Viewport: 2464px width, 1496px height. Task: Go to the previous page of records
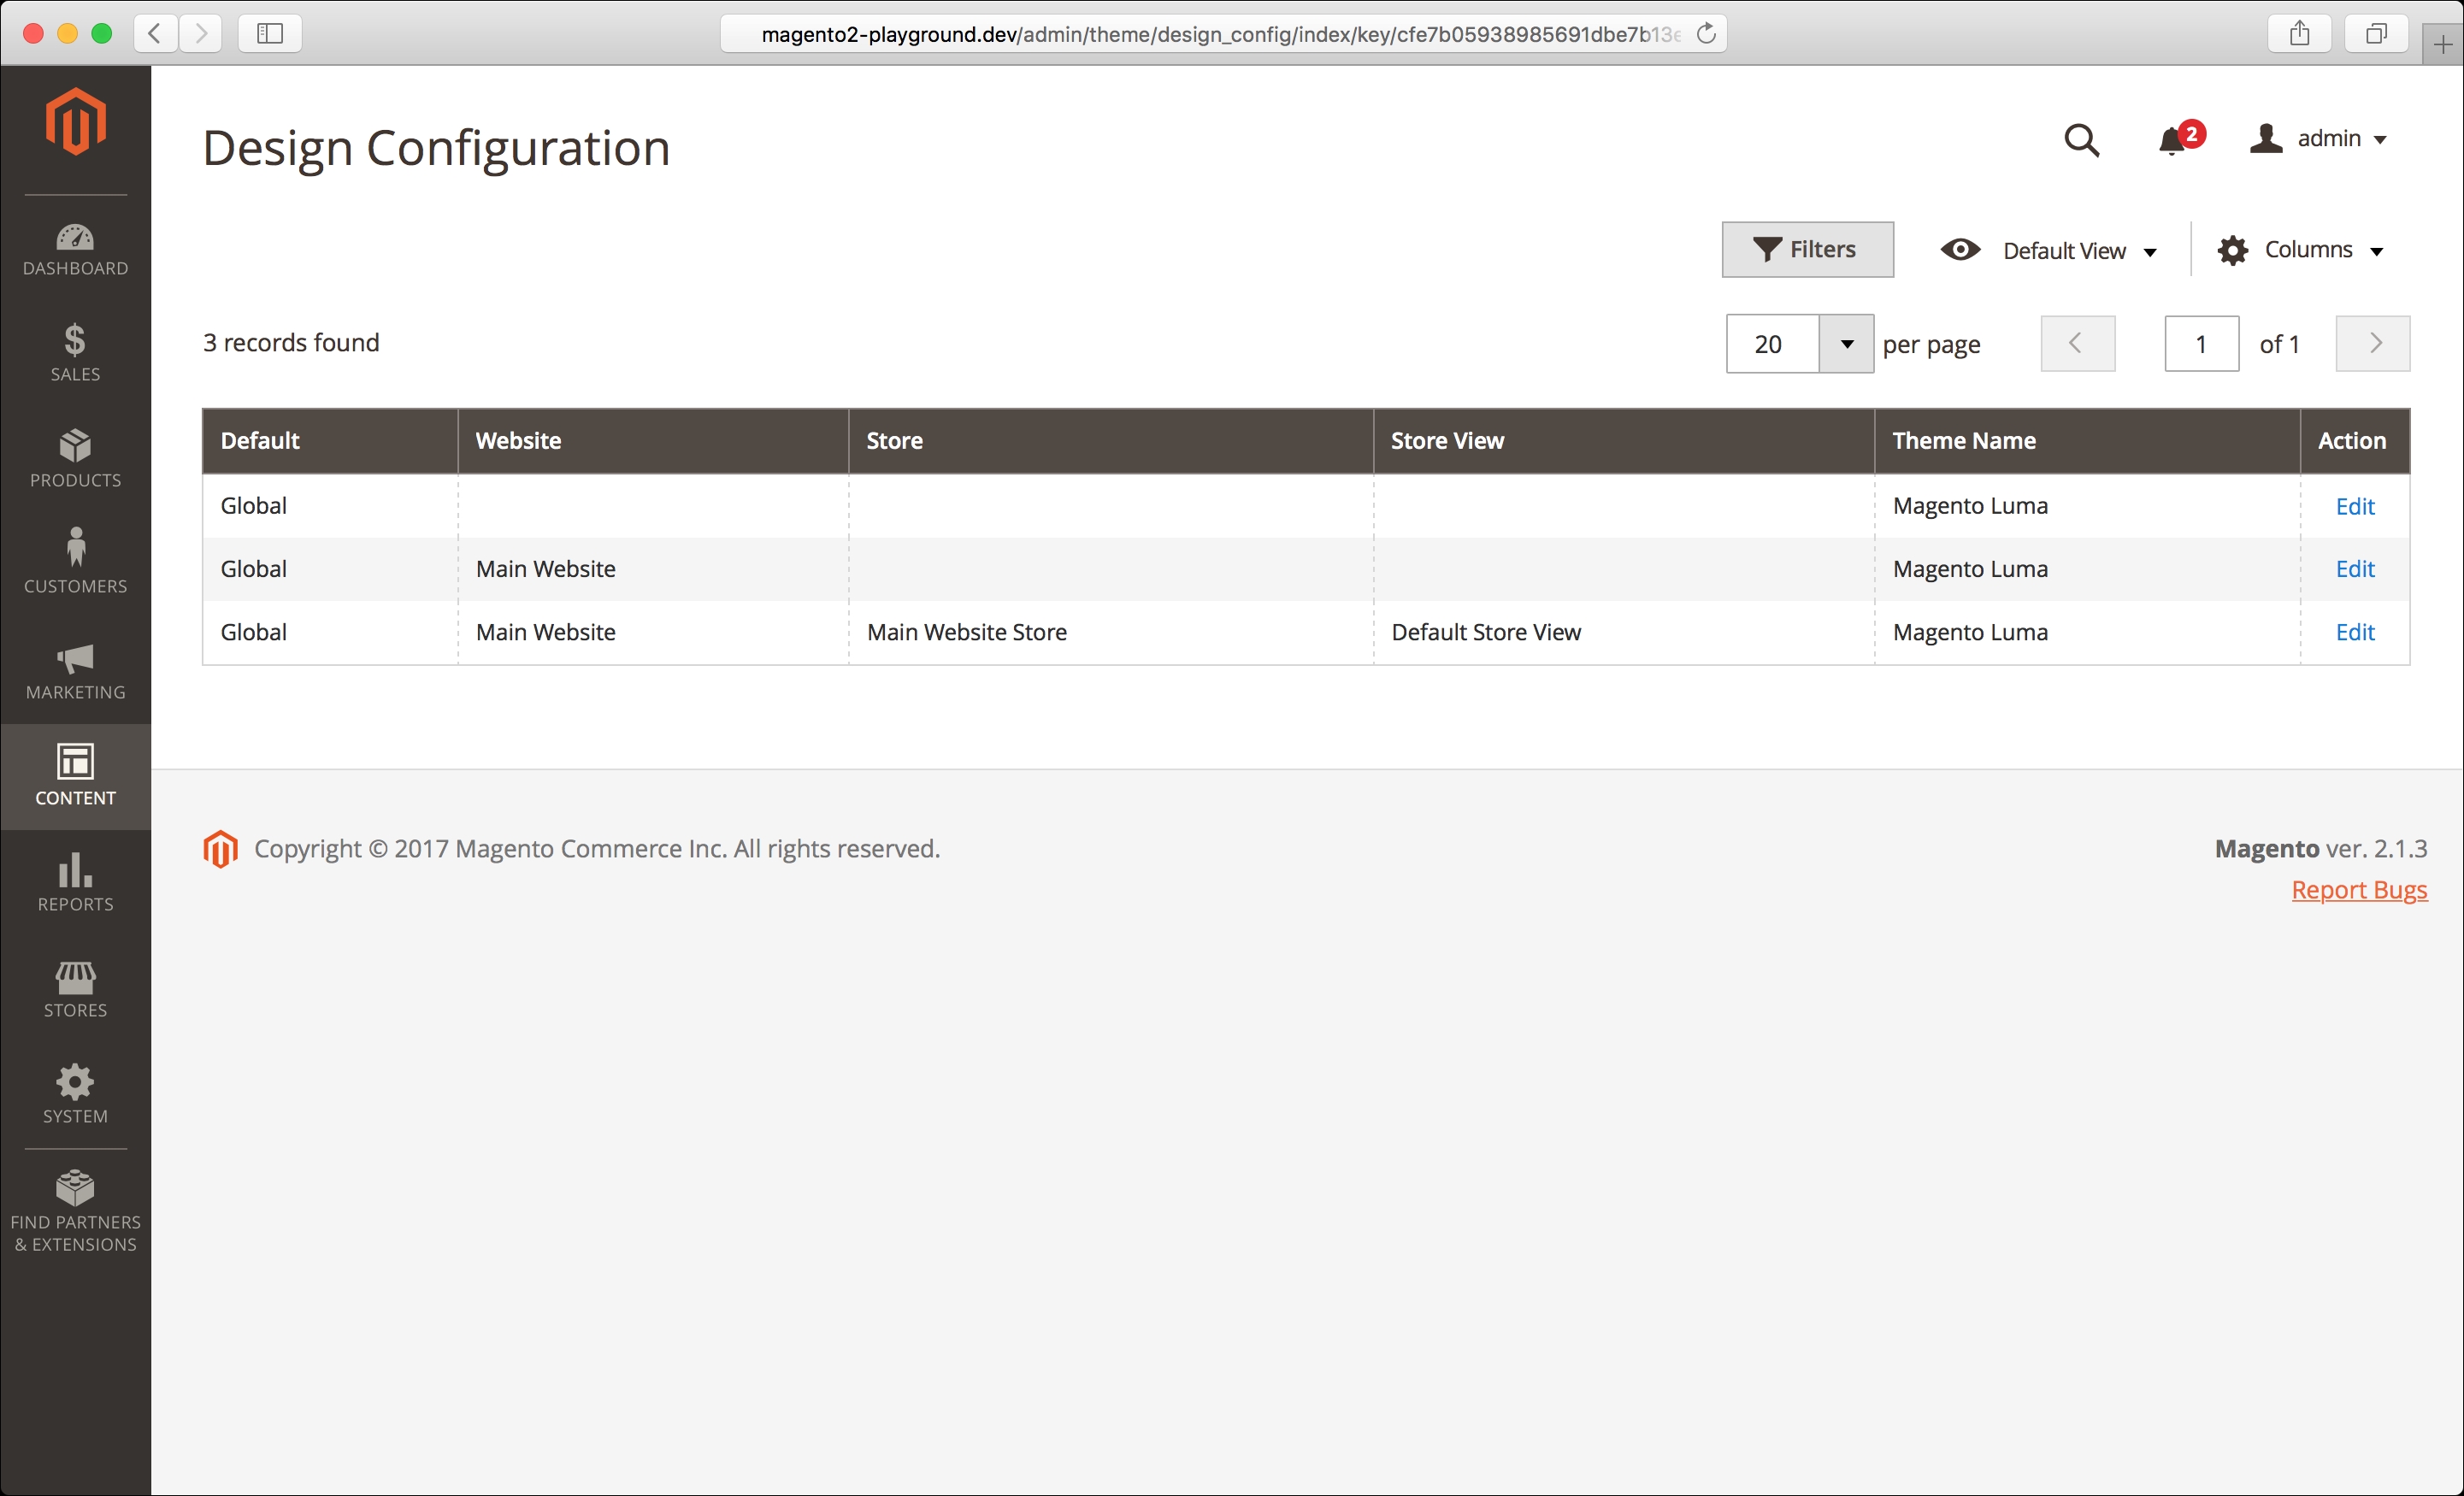coord(2078,344)
